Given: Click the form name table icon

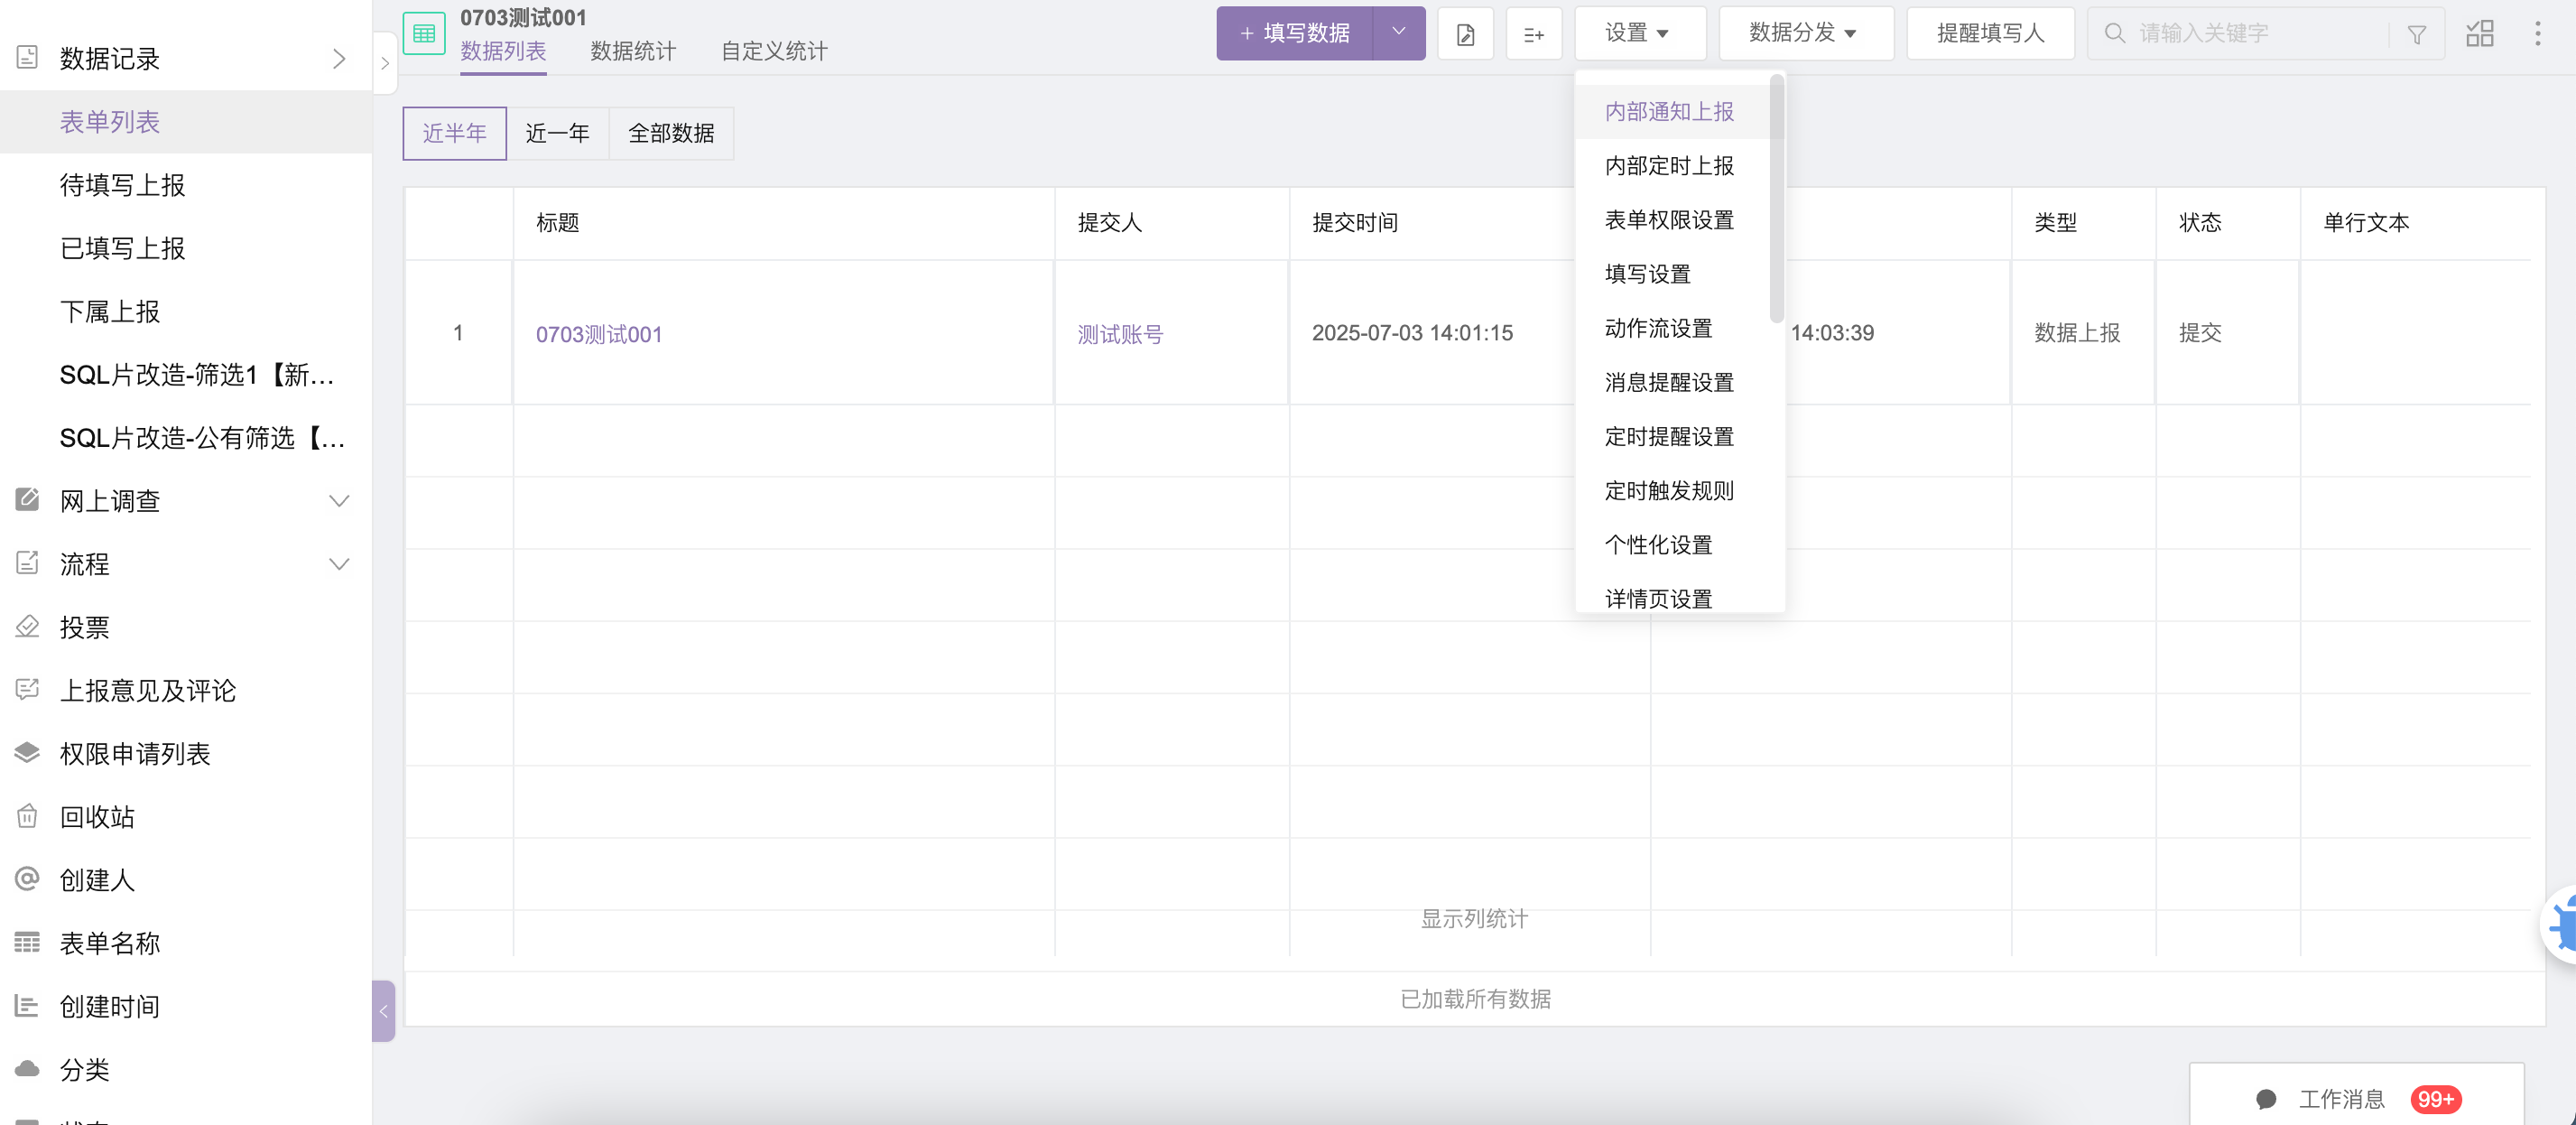Looking at the screenshot, I should pos(27,942).
